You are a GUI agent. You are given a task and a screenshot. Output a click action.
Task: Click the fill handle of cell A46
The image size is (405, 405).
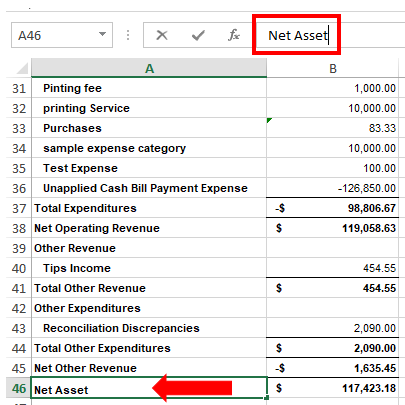pyautogui.click(x=266, y=398)
